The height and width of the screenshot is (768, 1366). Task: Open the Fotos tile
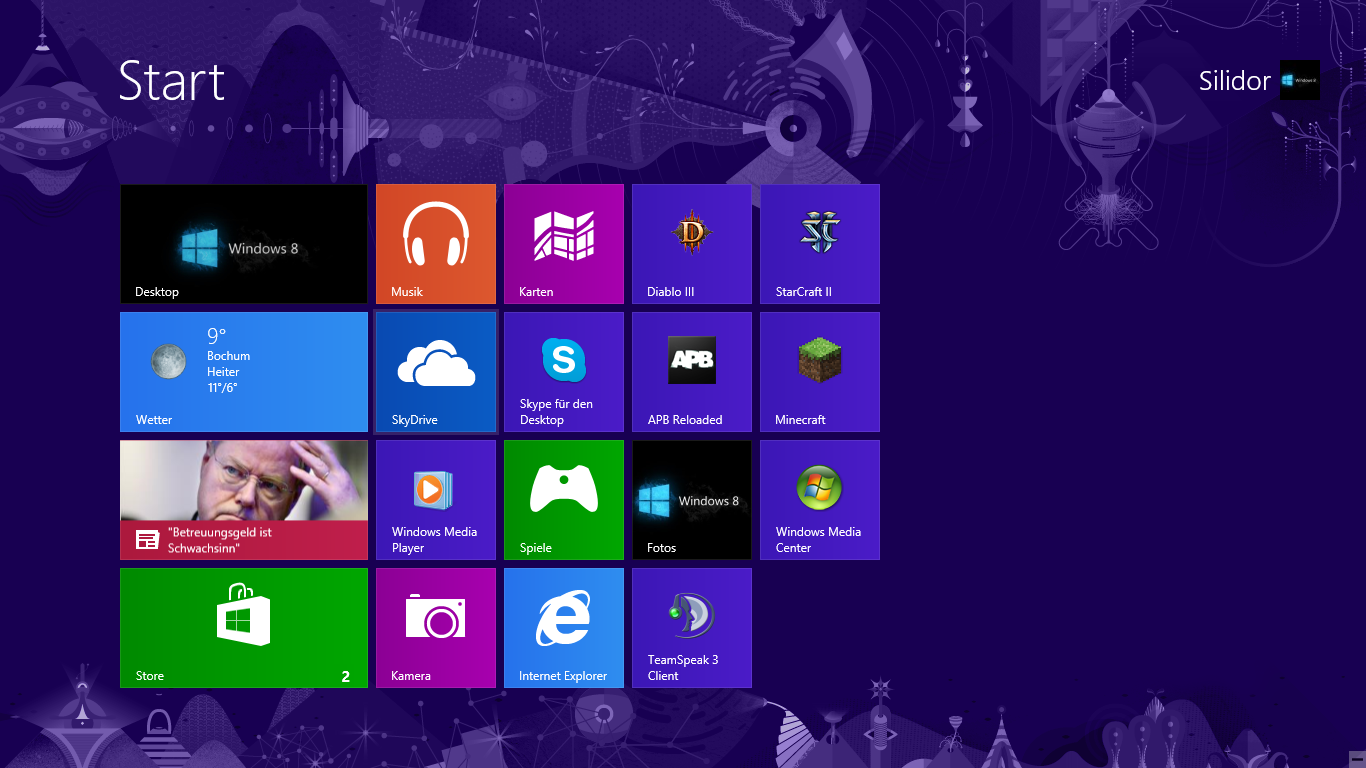[x=692, y=499]
